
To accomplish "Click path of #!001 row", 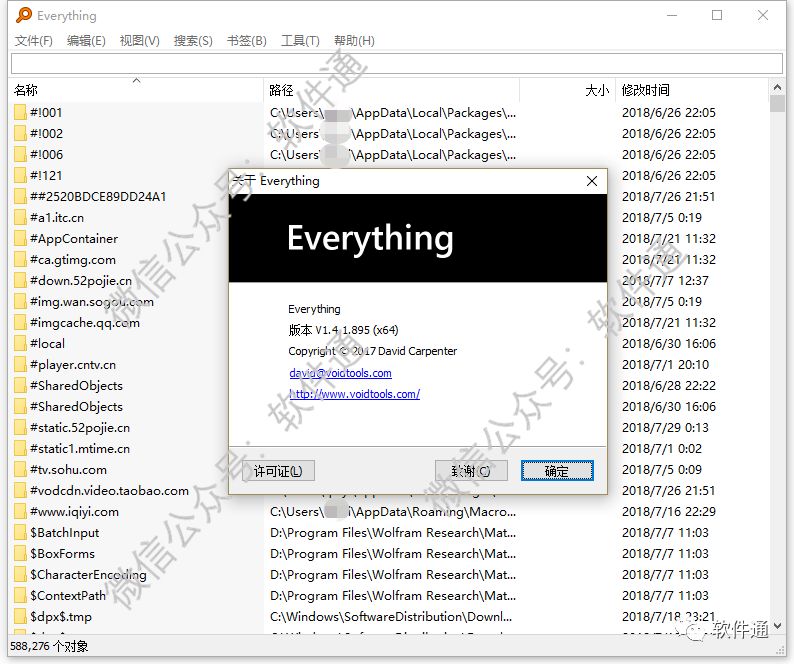I will 393,112.
